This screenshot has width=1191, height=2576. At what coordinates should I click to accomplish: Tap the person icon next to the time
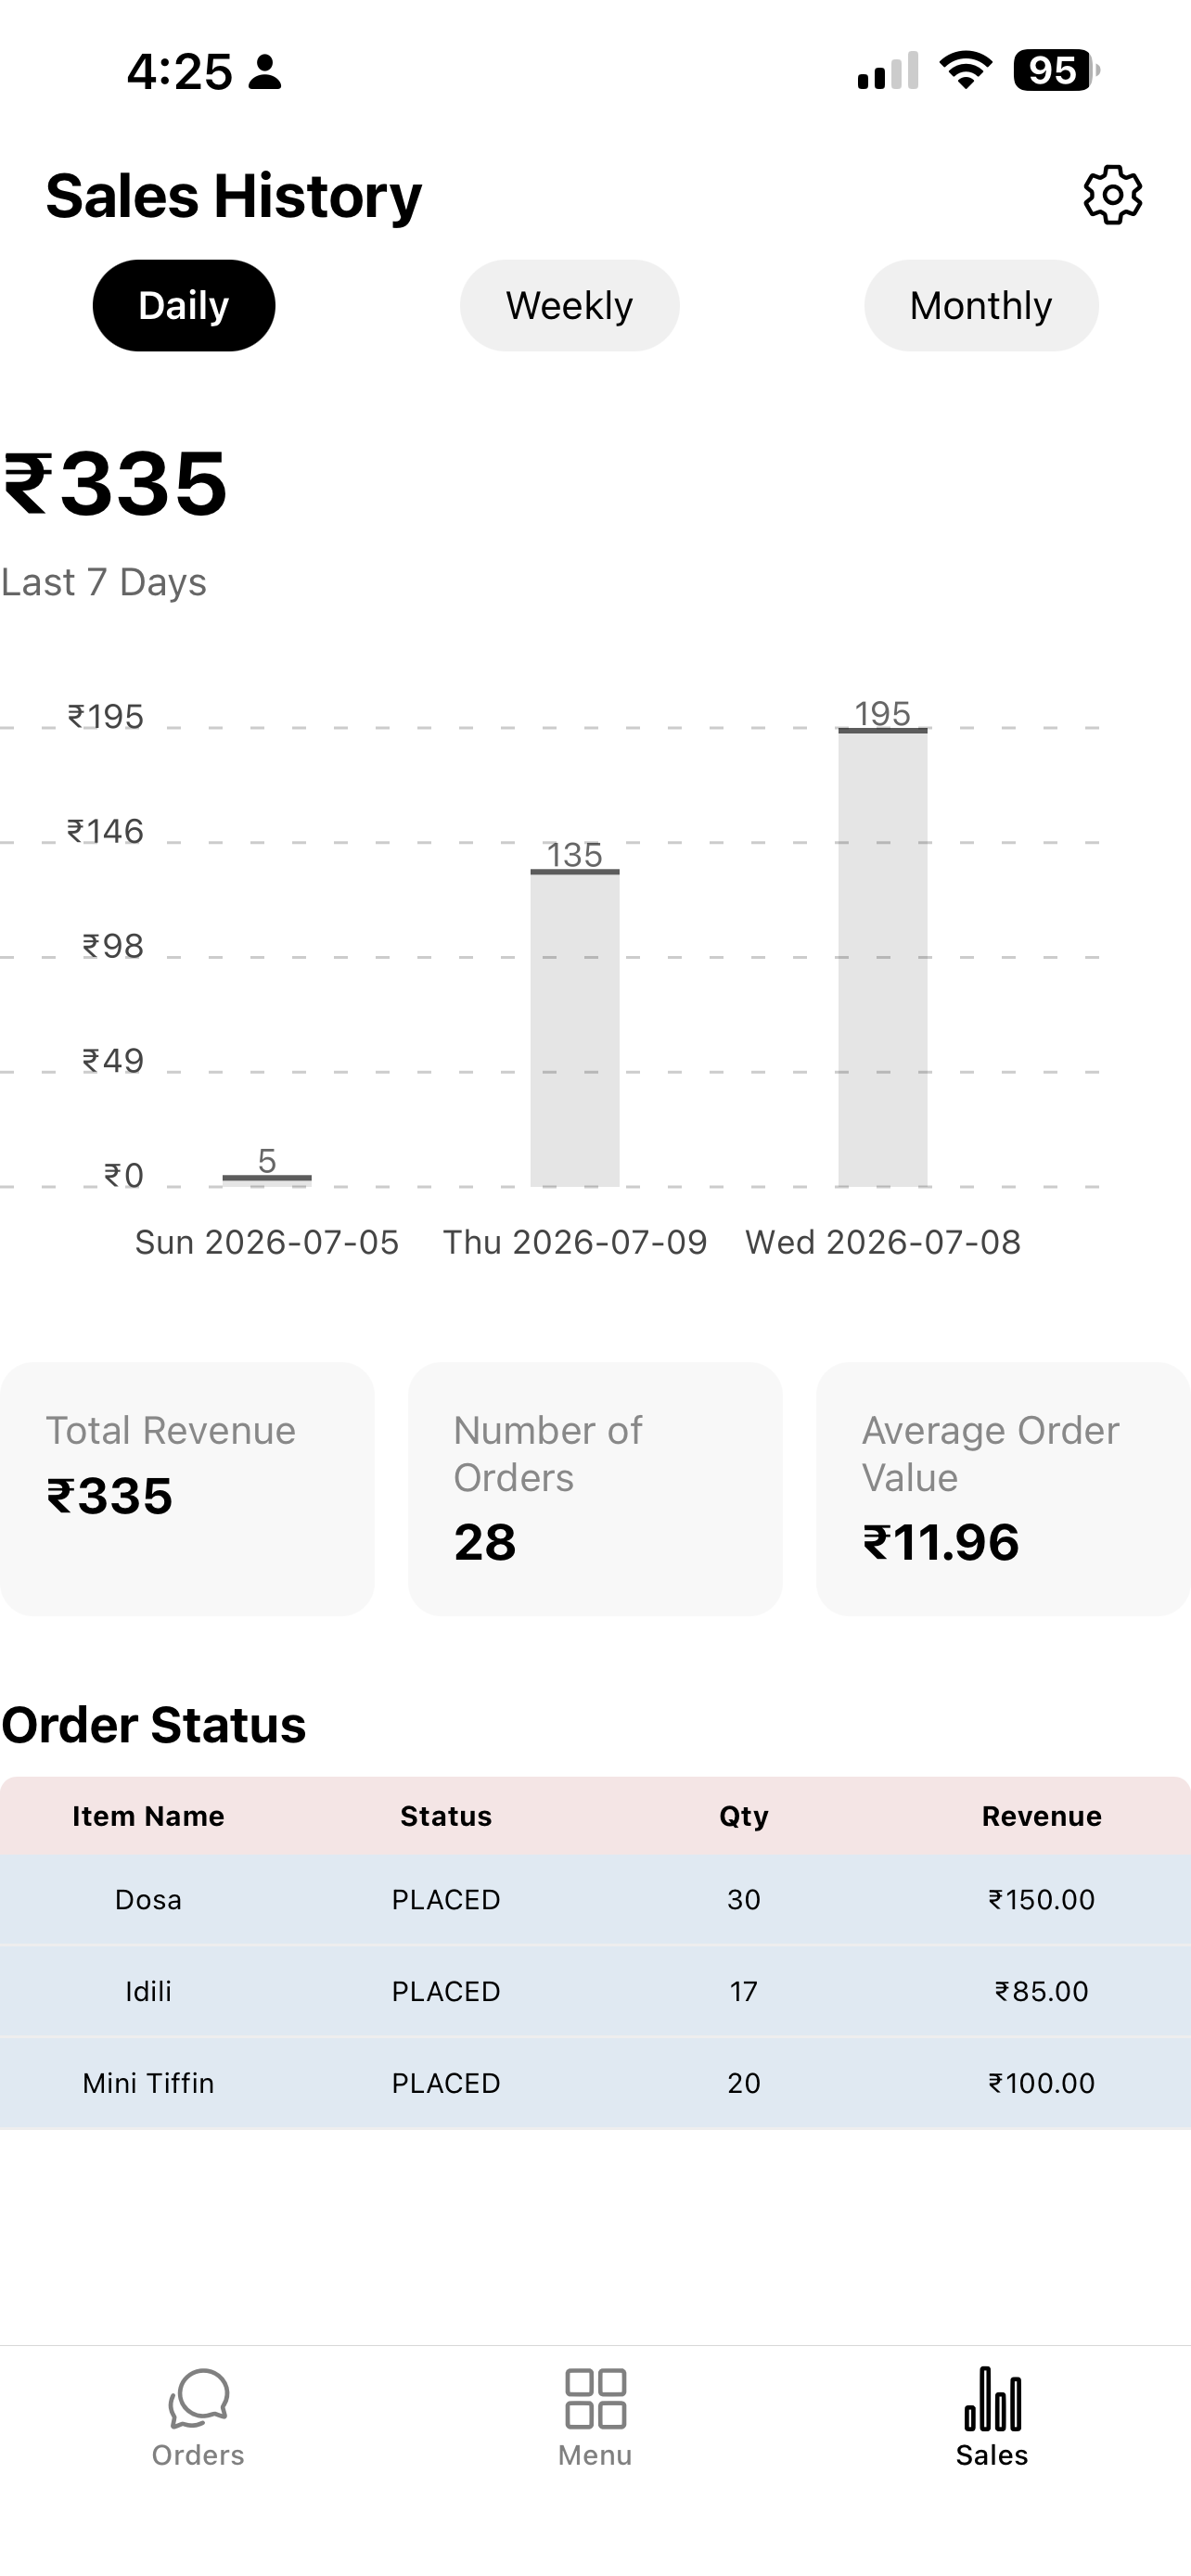(x=265, y=72)
